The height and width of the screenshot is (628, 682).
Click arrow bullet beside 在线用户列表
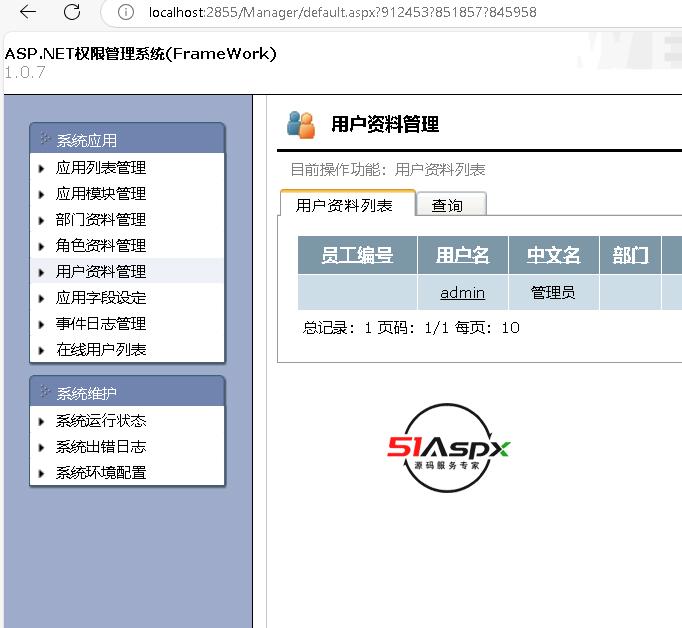[x=41, y=351]
